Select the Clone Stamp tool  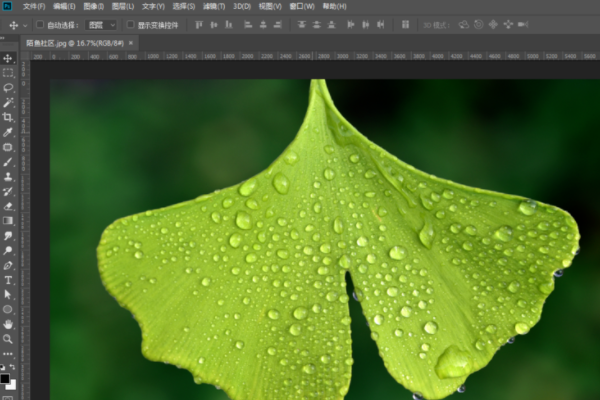8,176
